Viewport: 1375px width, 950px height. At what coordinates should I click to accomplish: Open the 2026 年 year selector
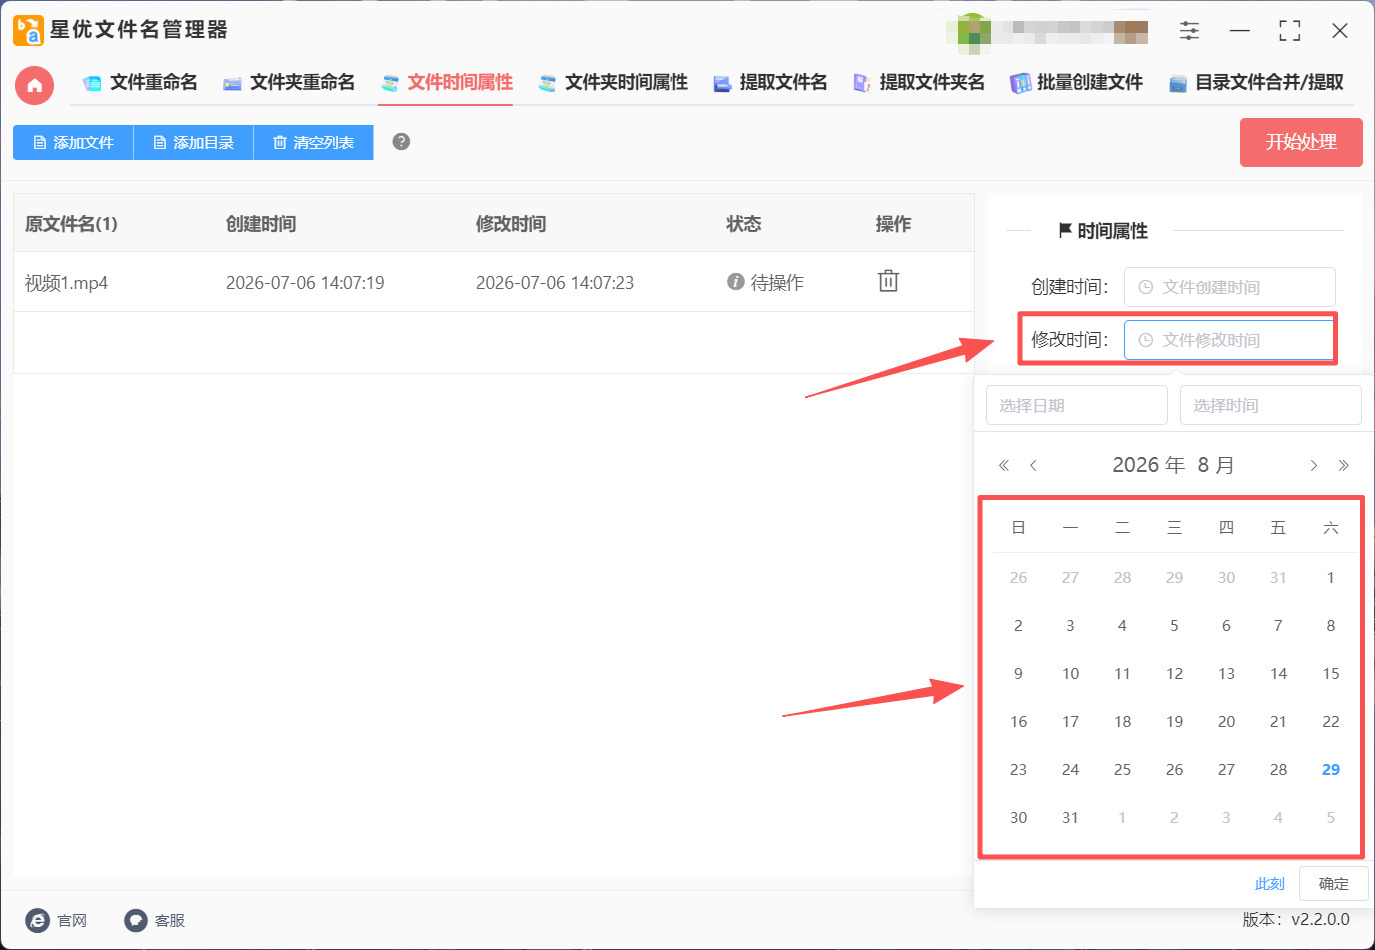(x=1148, y=465)
